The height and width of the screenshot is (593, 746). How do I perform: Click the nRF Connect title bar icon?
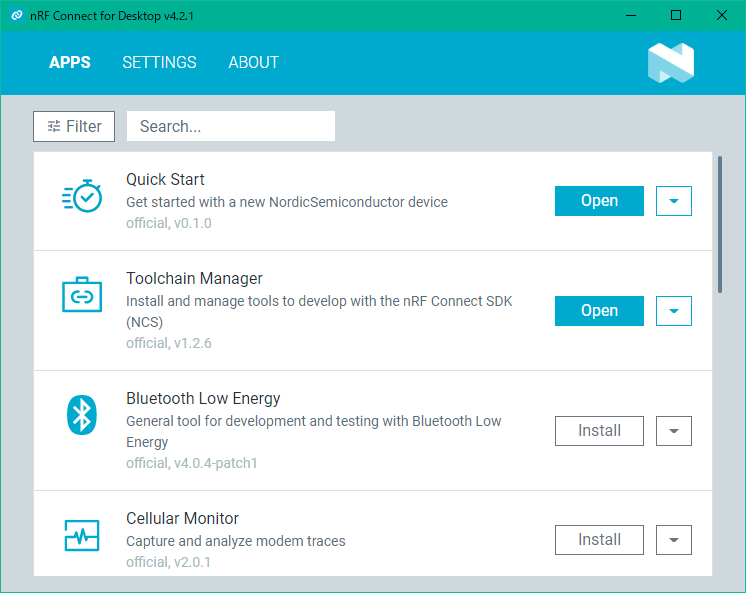pyautogui.click(x=17, y=16)
